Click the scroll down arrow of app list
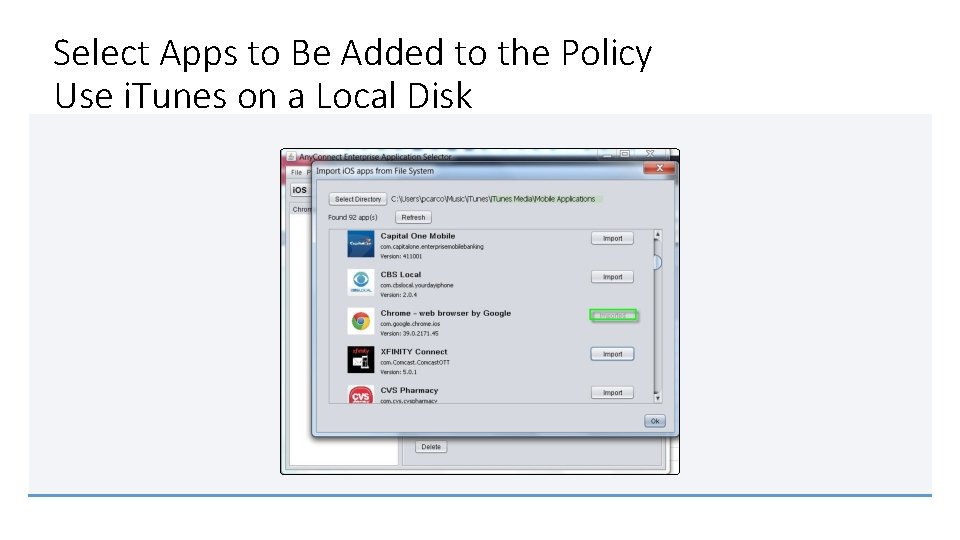The image size is (960, 540). (x=658, y=398)
